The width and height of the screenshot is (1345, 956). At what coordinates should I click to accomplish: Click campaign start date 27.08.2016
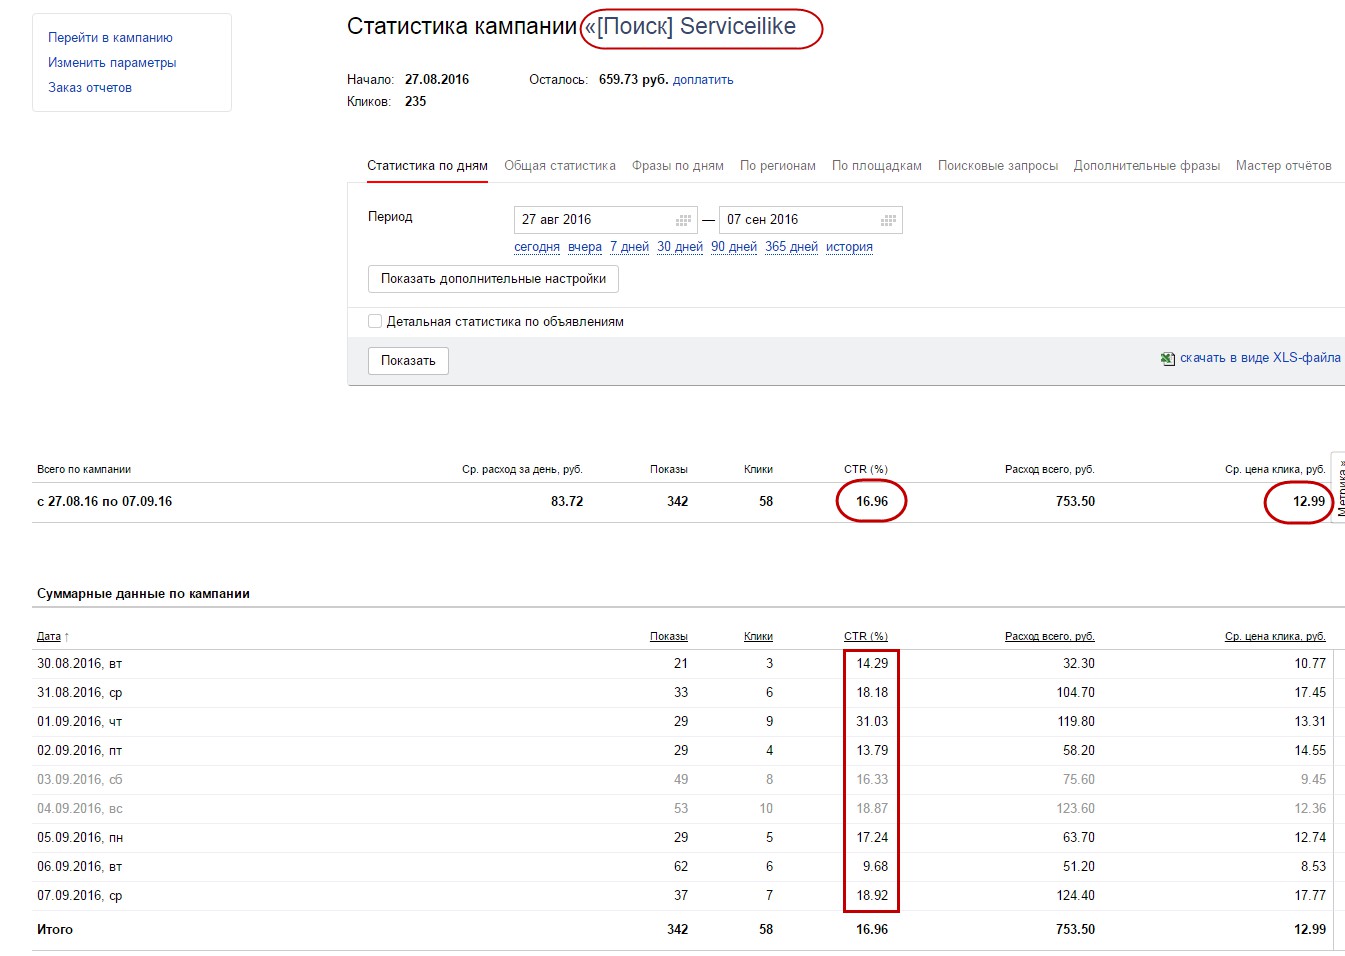437,80
